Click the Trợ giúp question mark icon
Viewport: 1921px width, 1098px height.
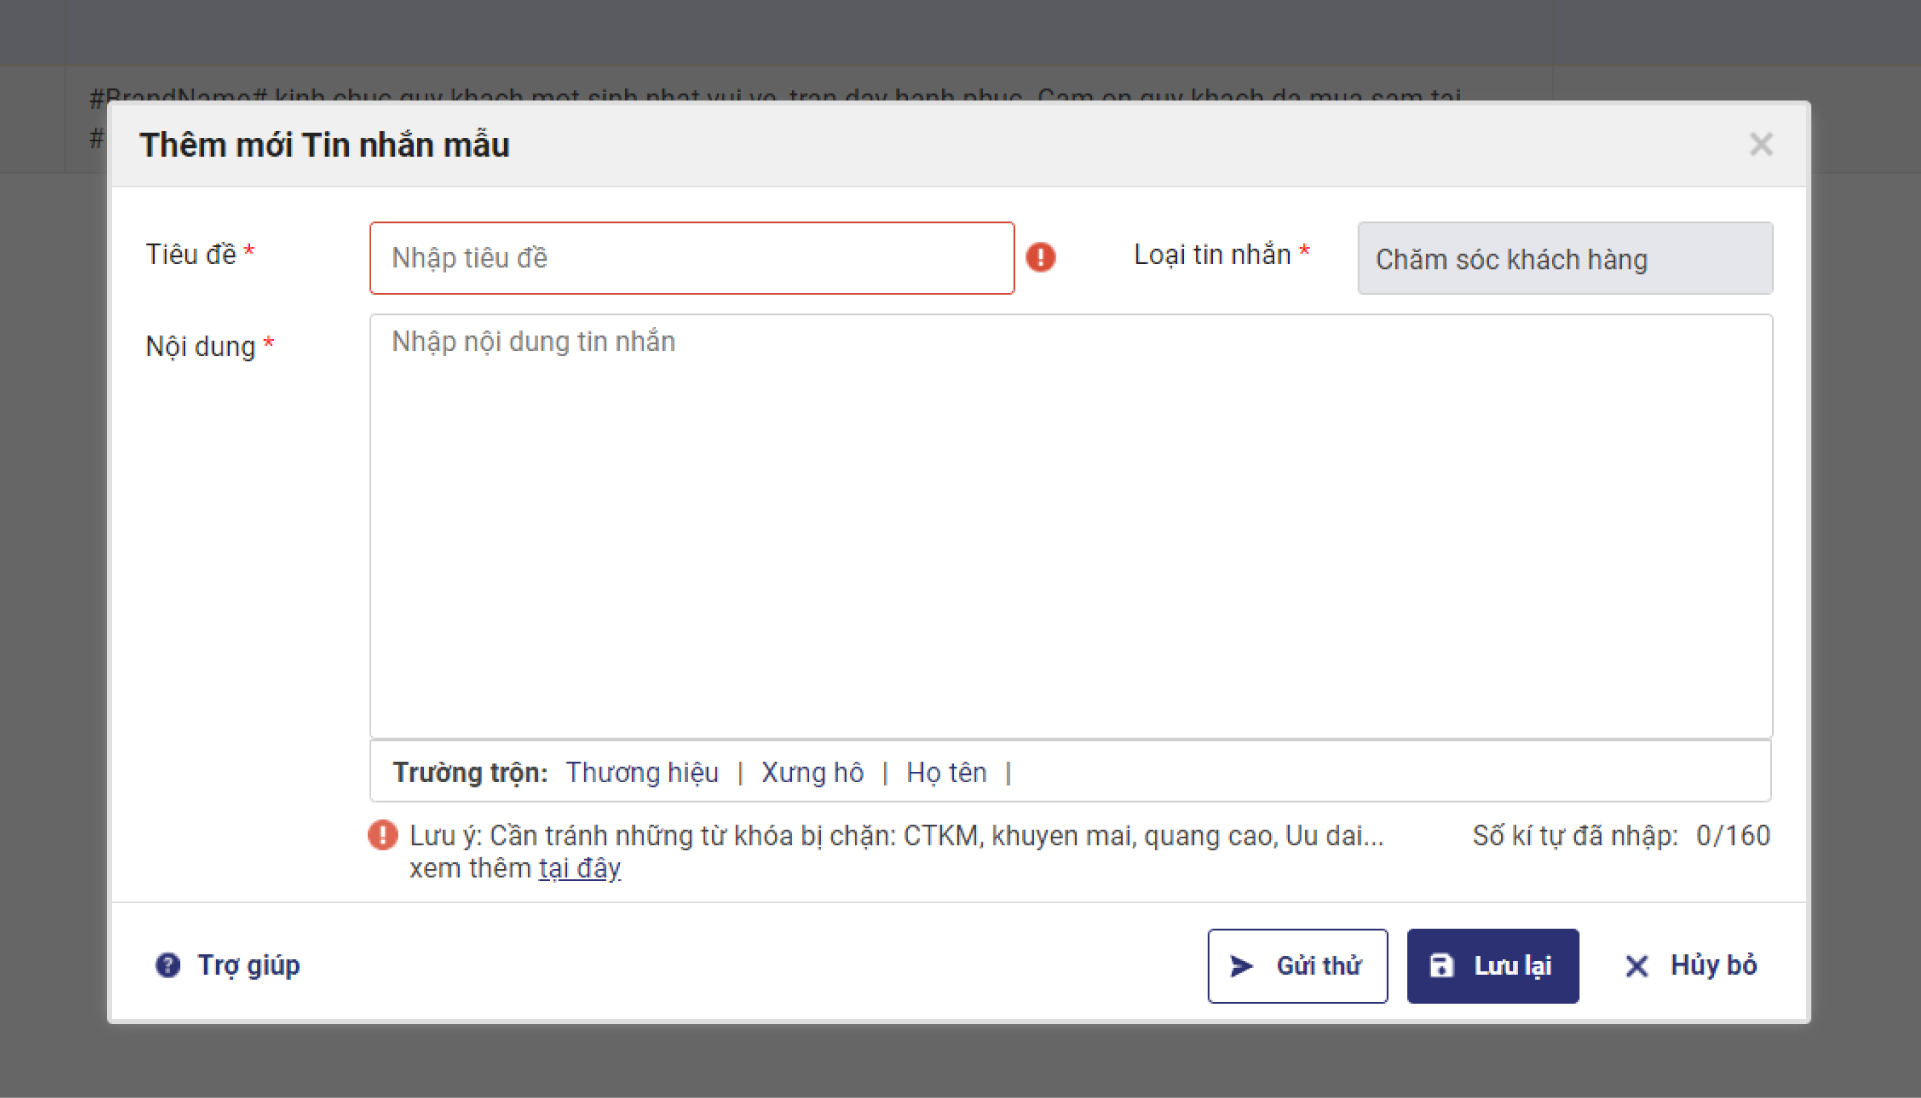pos(167,965)
